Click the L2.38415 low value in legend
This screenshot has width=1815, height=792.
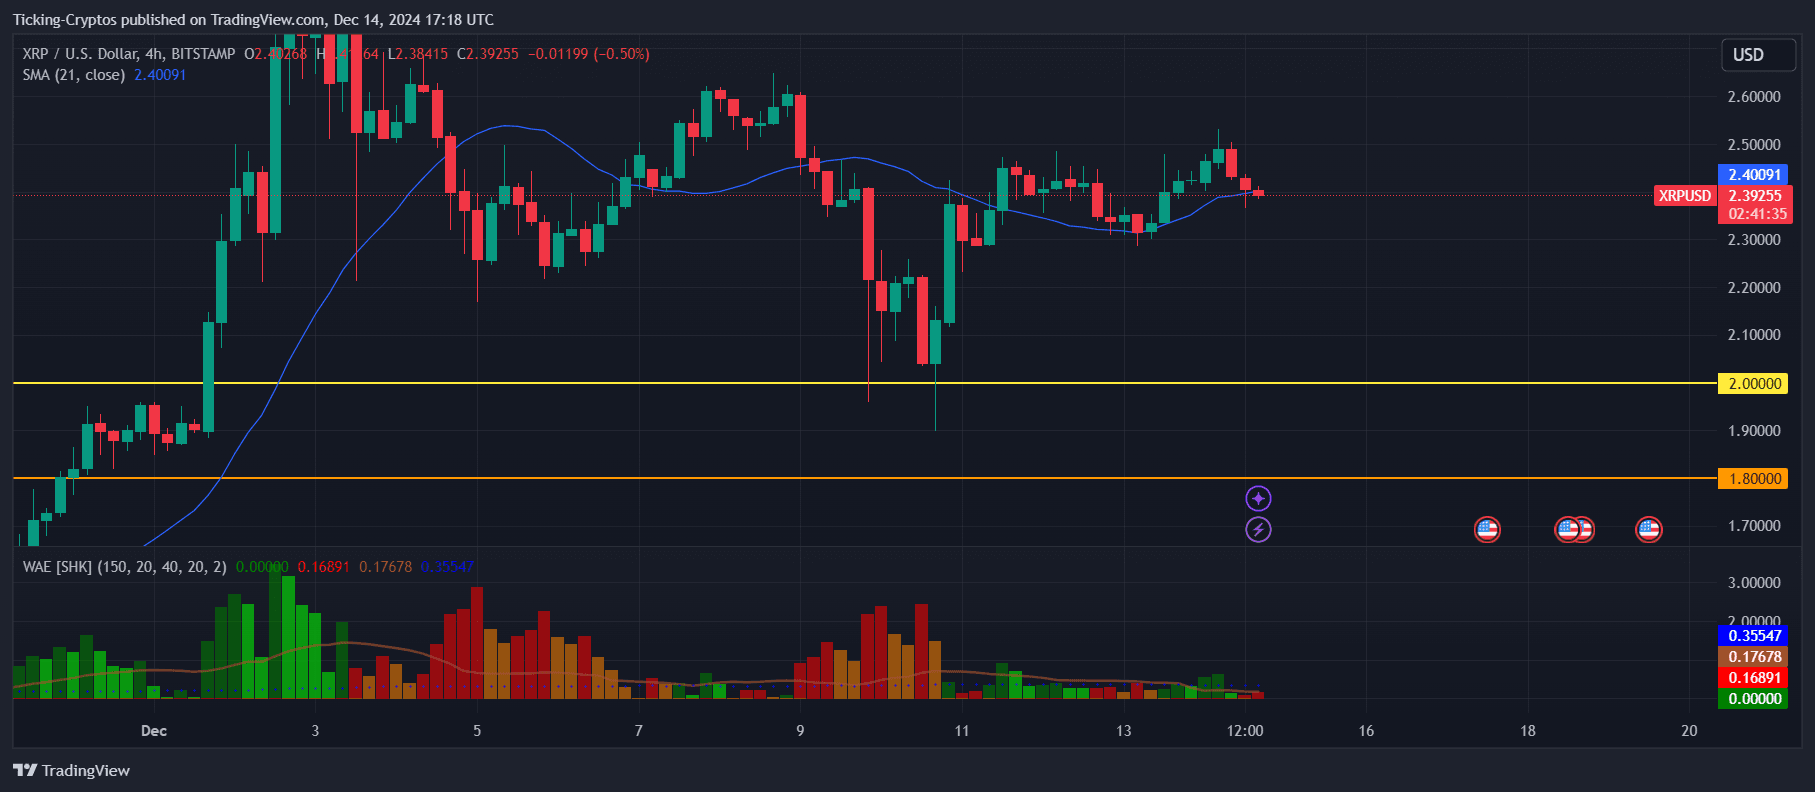point(418,54)
